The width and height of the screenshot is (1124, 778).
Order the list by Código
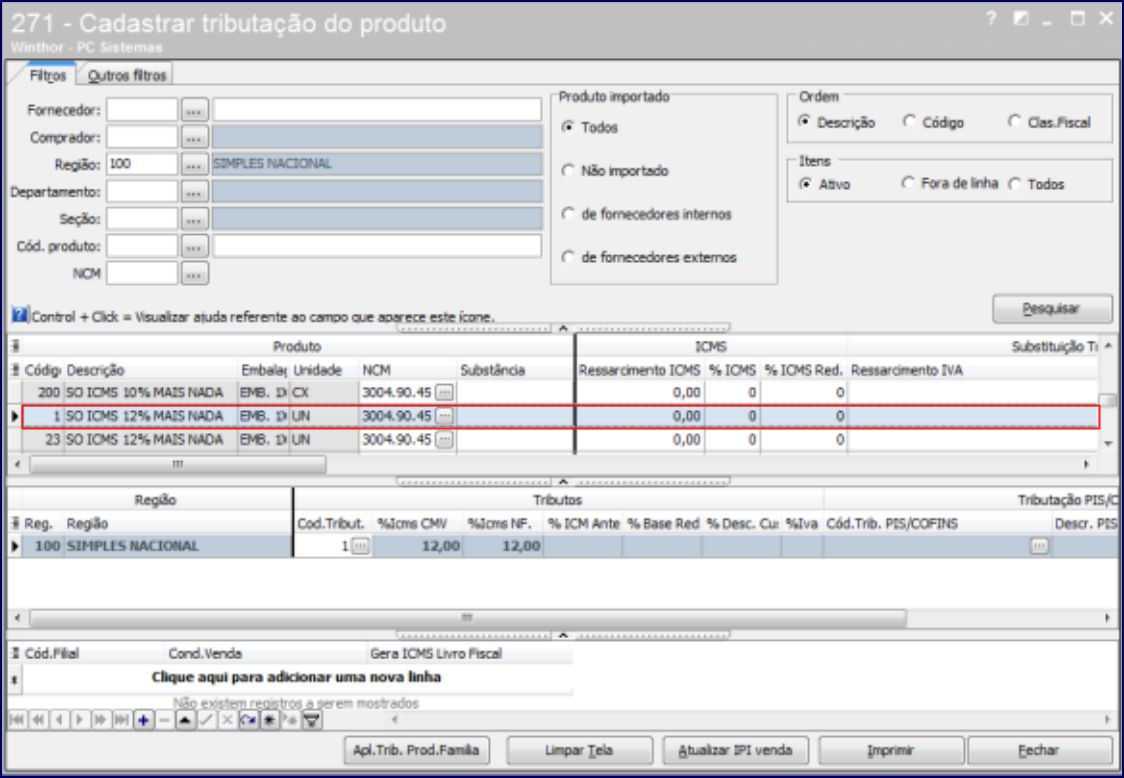(933, 122)
